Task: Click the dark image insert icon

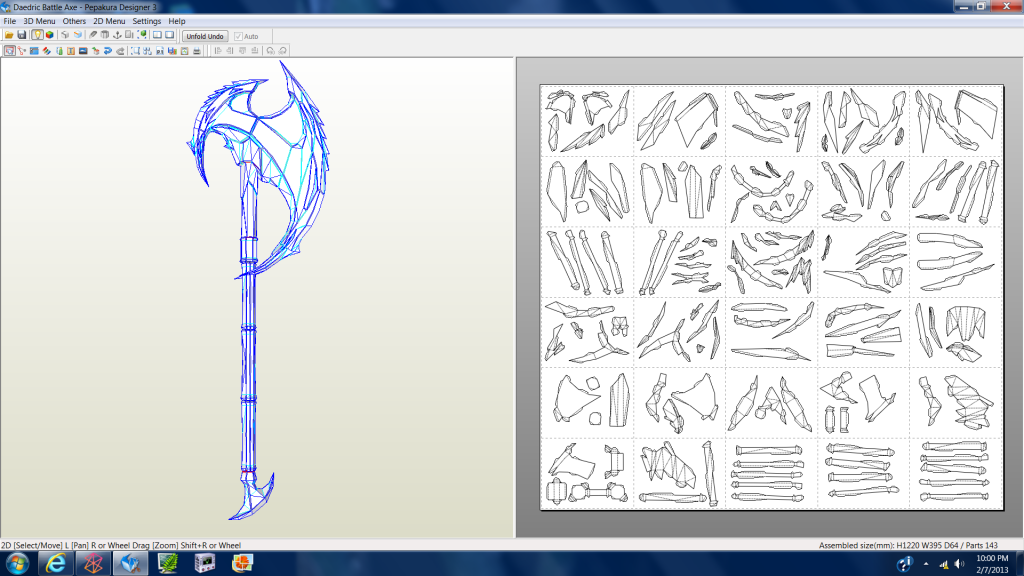Action: [83, 51]
